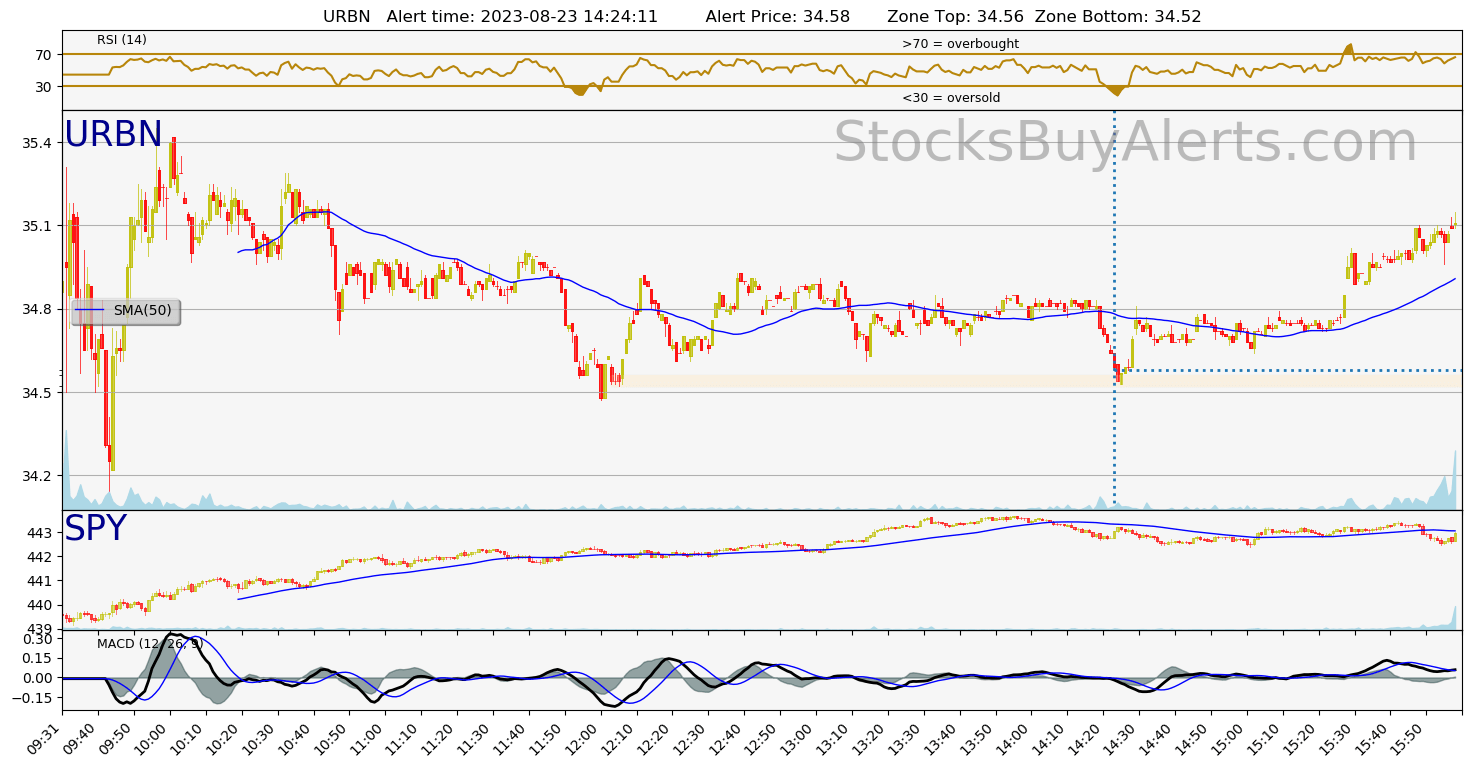Click the 'Zone Bottom: 34.52' title text
The height and width of the screenshot is (768, 1477).
[x=1118, y=17]
